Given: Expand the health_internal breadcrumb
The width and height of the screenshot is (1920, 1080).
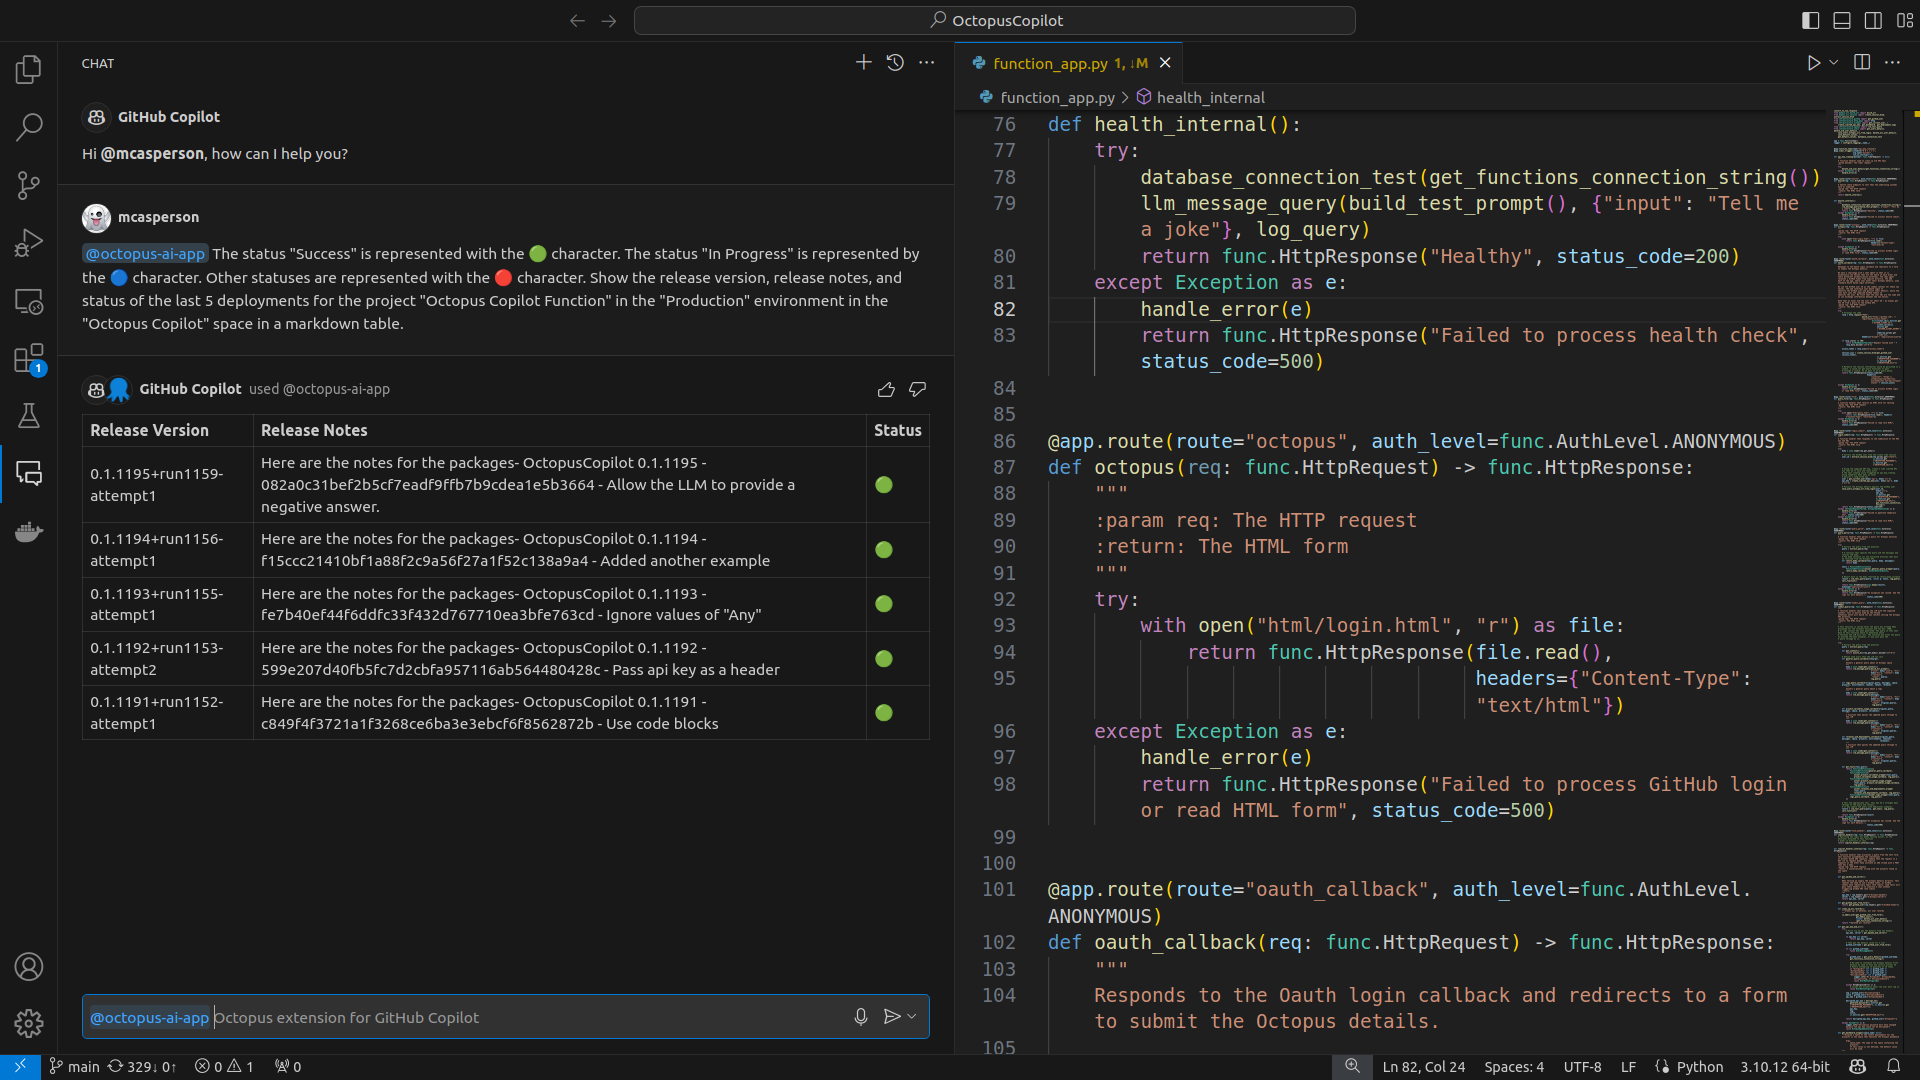Looking at the screenshot, I should (1210, 97).
